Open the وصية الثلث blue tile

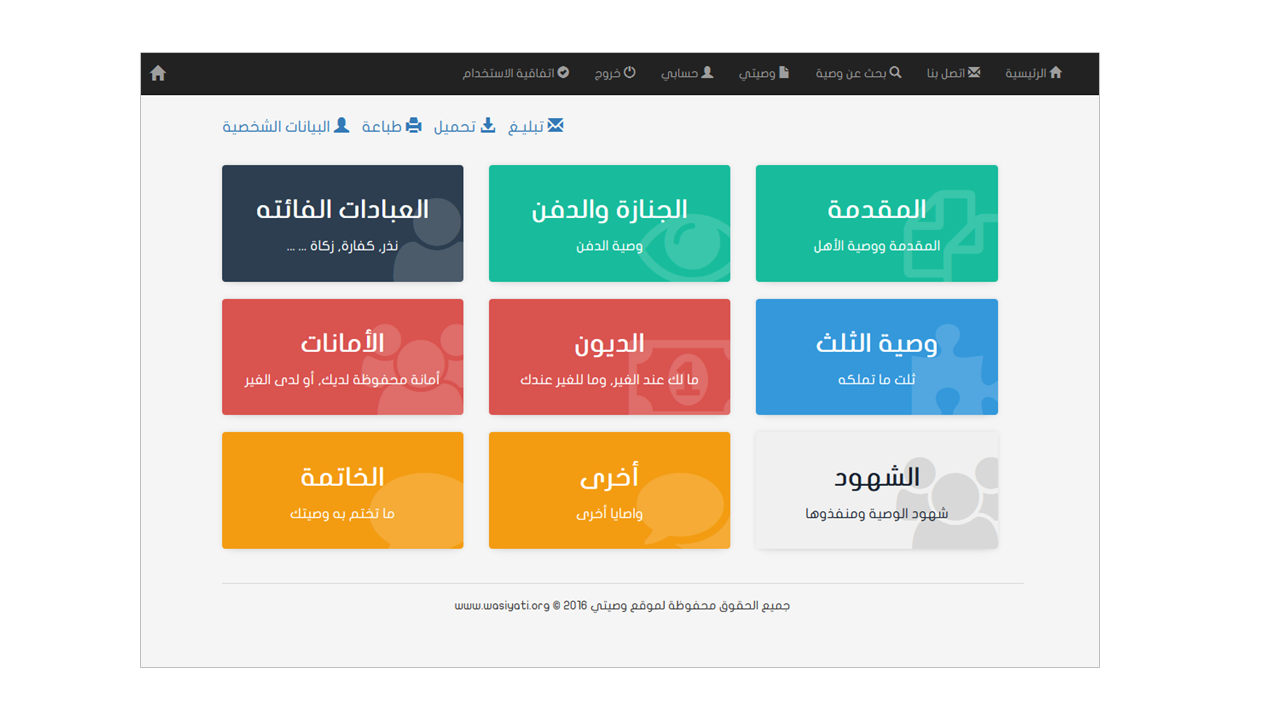876,356
